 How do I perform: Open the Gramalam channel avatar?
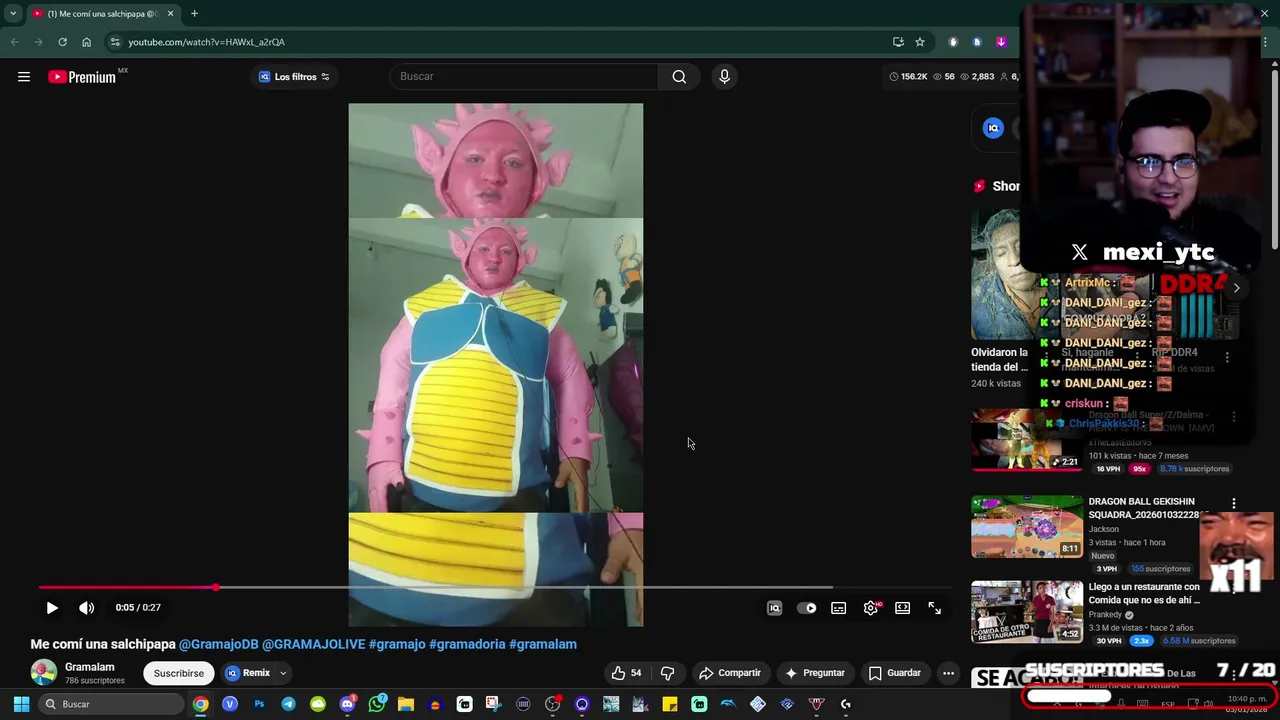point(44,673)
